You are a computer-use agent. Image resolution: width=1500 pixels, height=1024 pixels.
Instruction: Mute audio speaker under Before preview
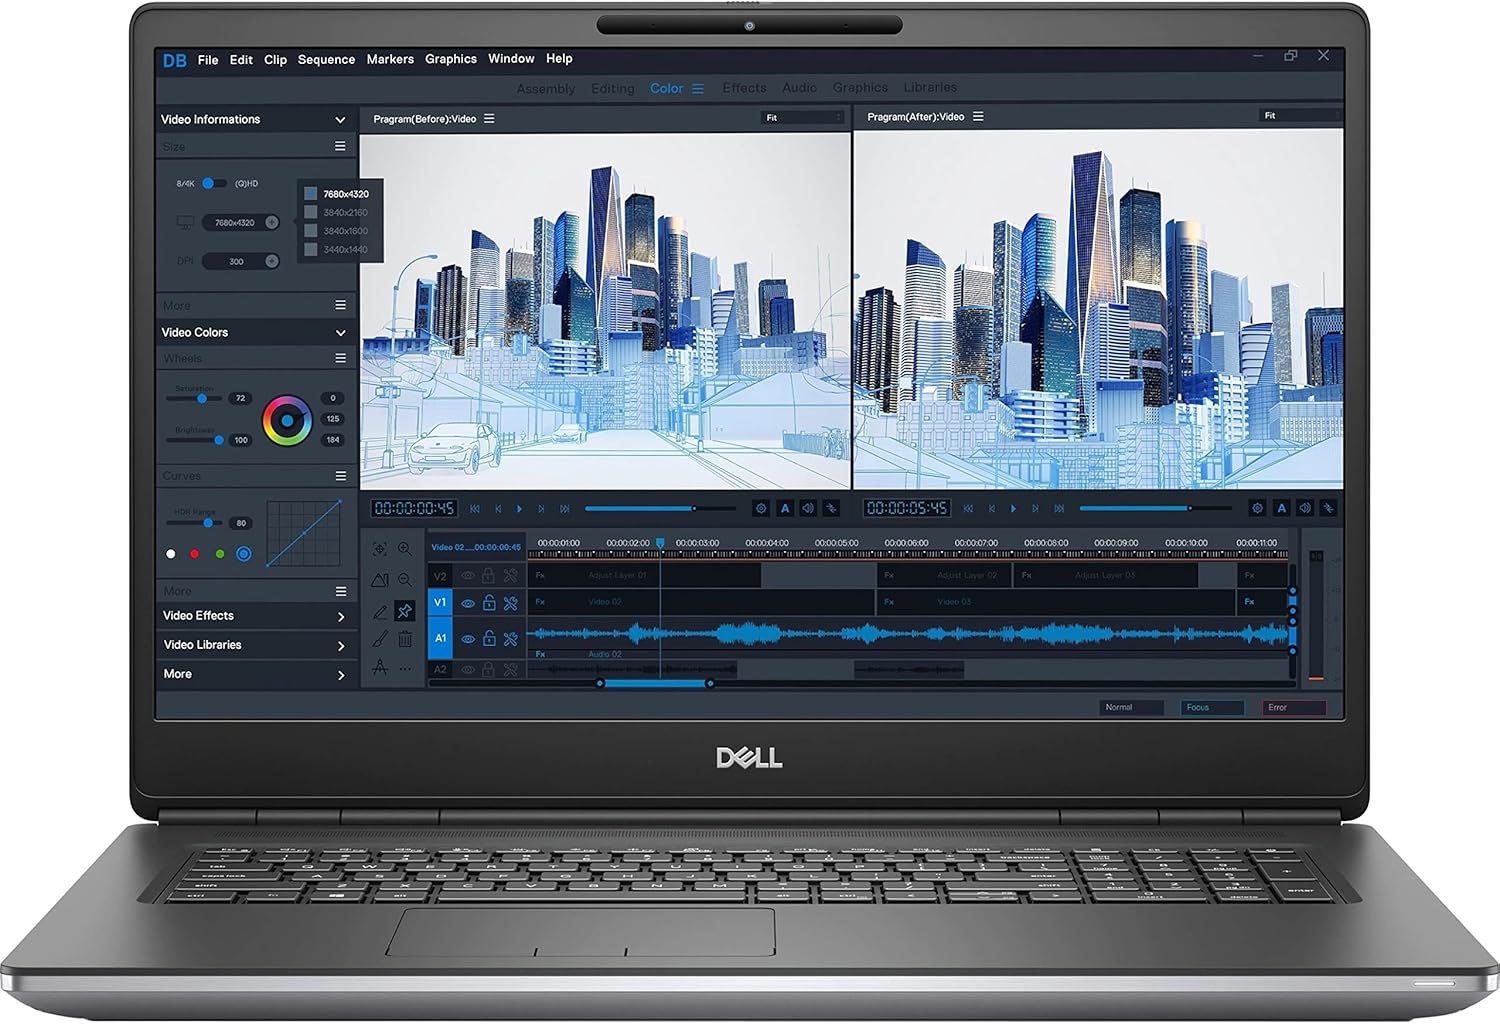coord(808,508)
